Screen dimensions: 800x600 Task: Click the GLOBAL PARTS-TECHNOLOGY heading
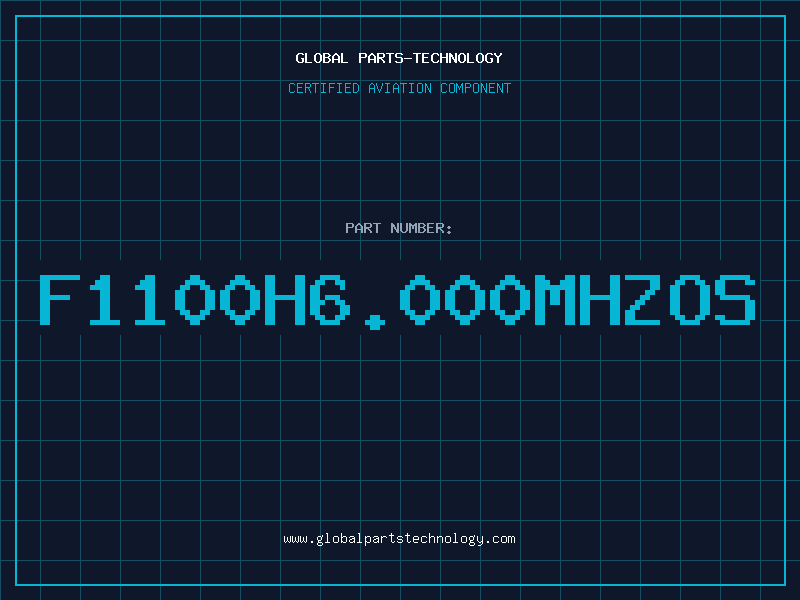pos(399,58)
